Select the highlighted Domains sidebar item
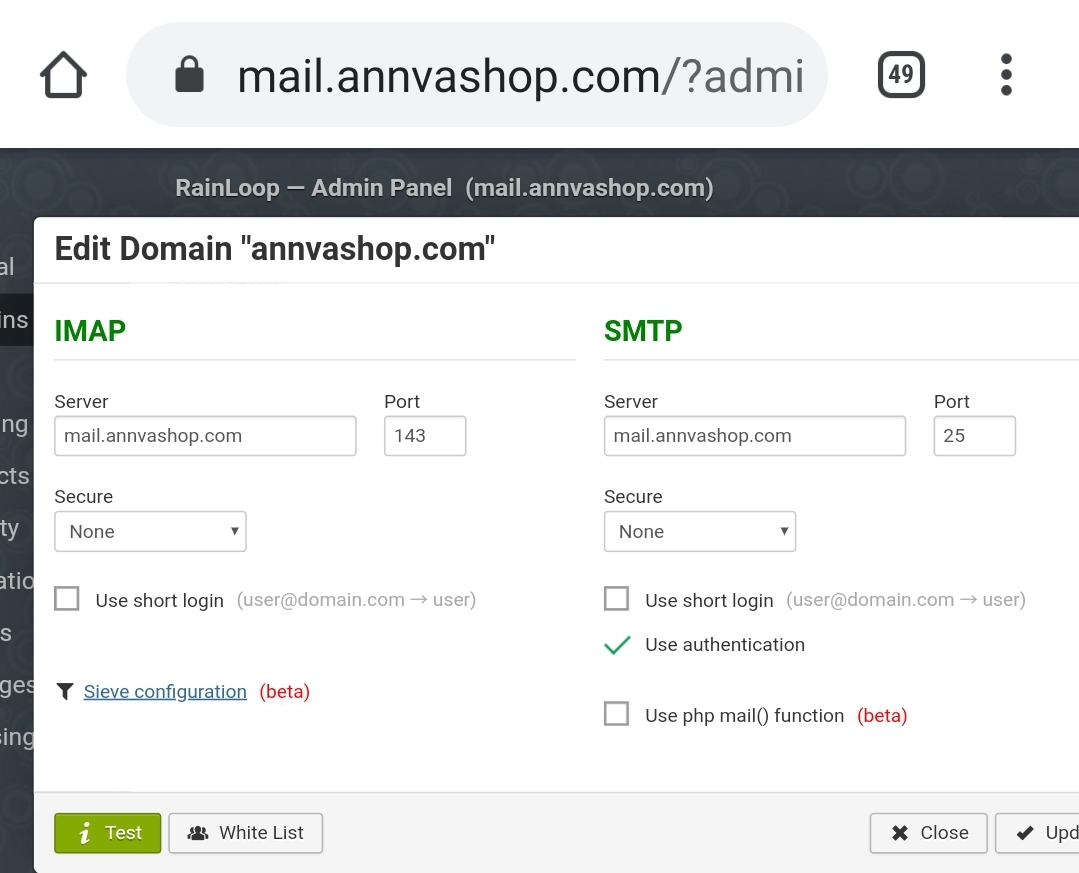Screen dimensions: 1079x873 pyautogui.click(x=13, y=319)
